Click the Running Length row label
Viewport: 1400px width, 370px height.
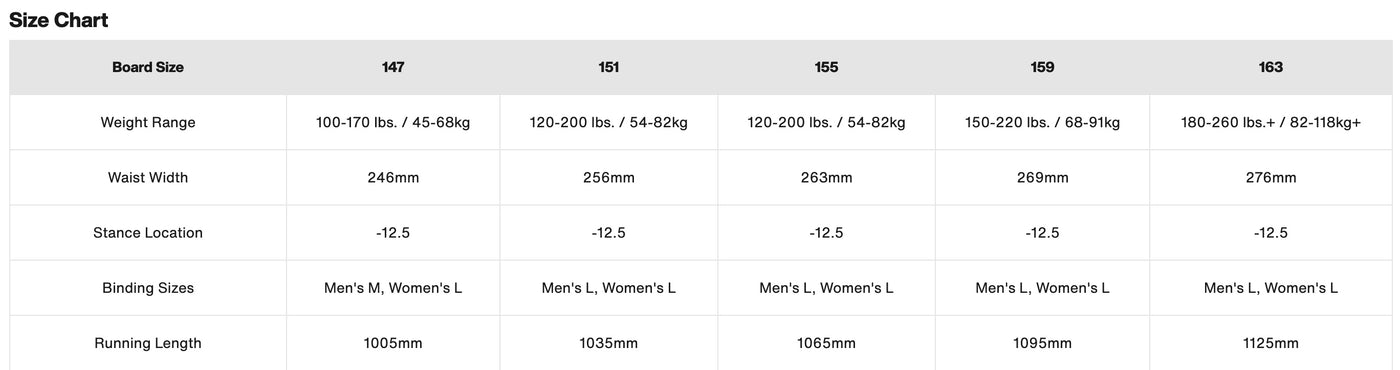[148, 343]
